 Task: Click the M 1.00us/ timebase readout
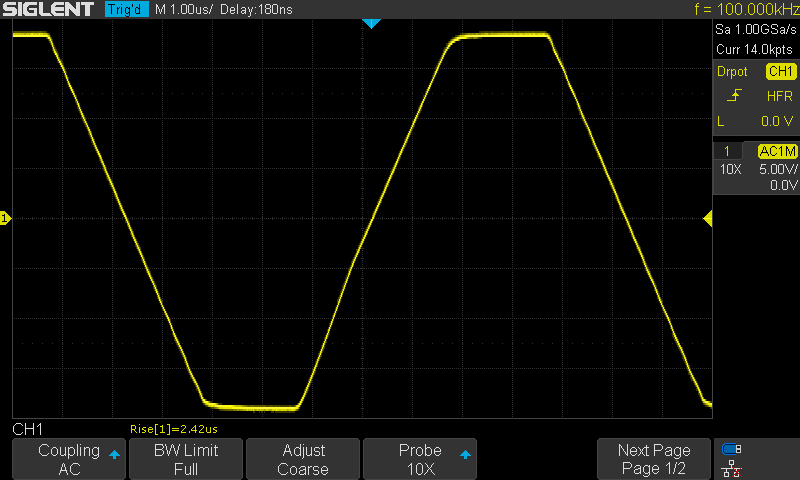184,9
